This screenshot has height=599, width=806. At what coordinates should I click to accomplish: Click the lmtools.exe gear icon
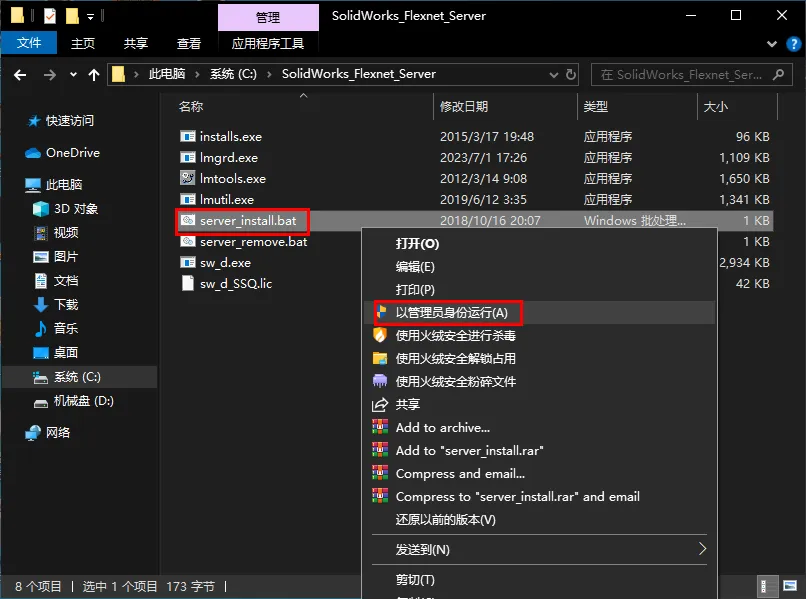(x=188, y=178)
